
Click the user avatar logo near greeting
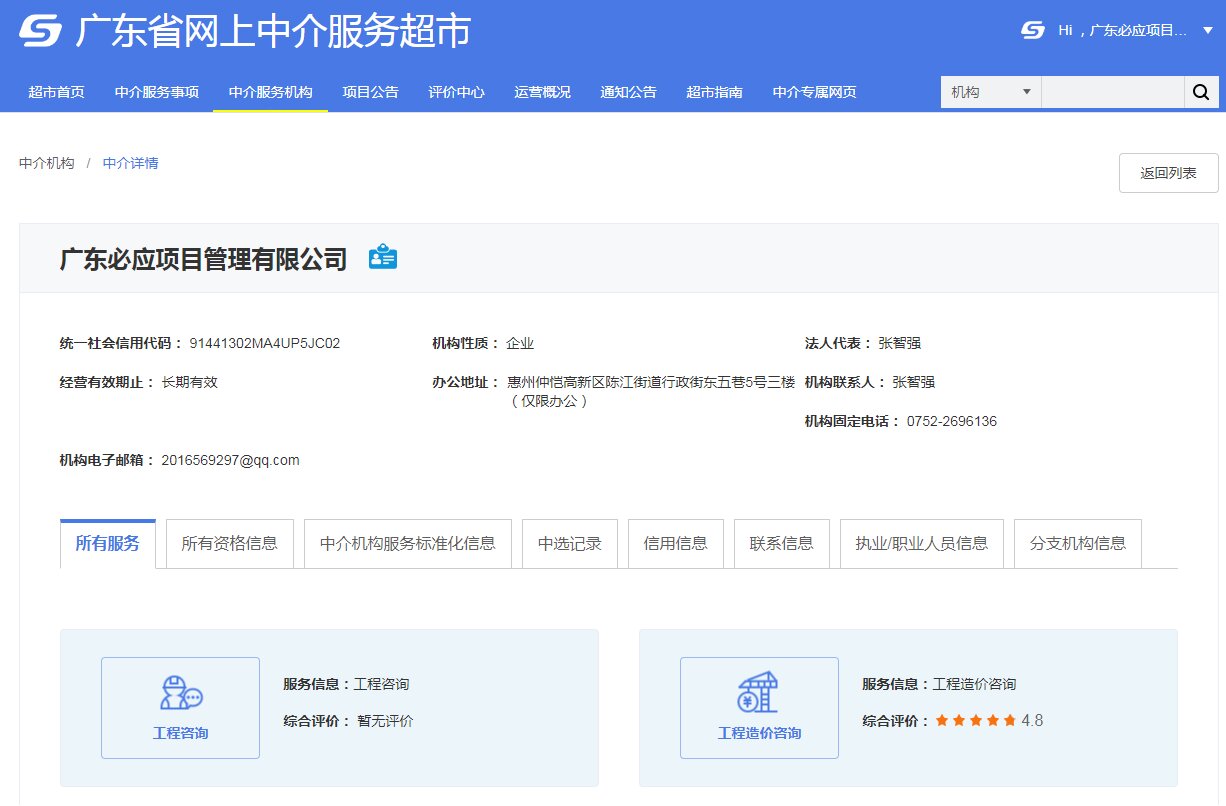[x=1033, y=30]
